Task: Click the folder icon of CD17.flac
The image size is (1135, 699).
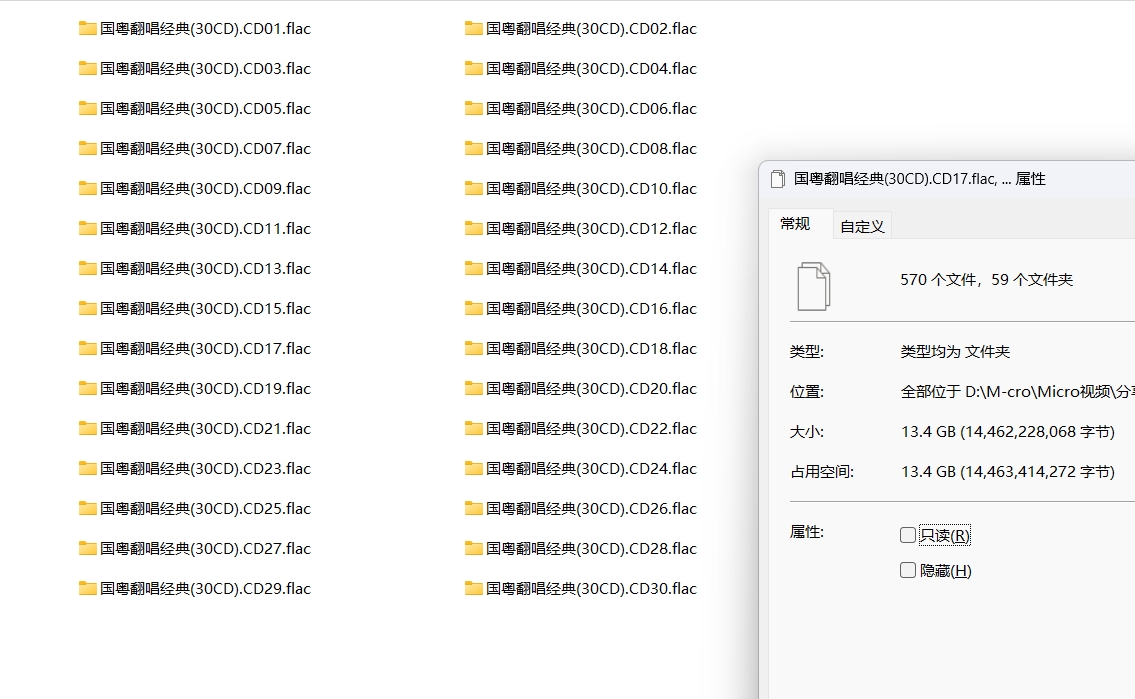Action: [88, 349]
